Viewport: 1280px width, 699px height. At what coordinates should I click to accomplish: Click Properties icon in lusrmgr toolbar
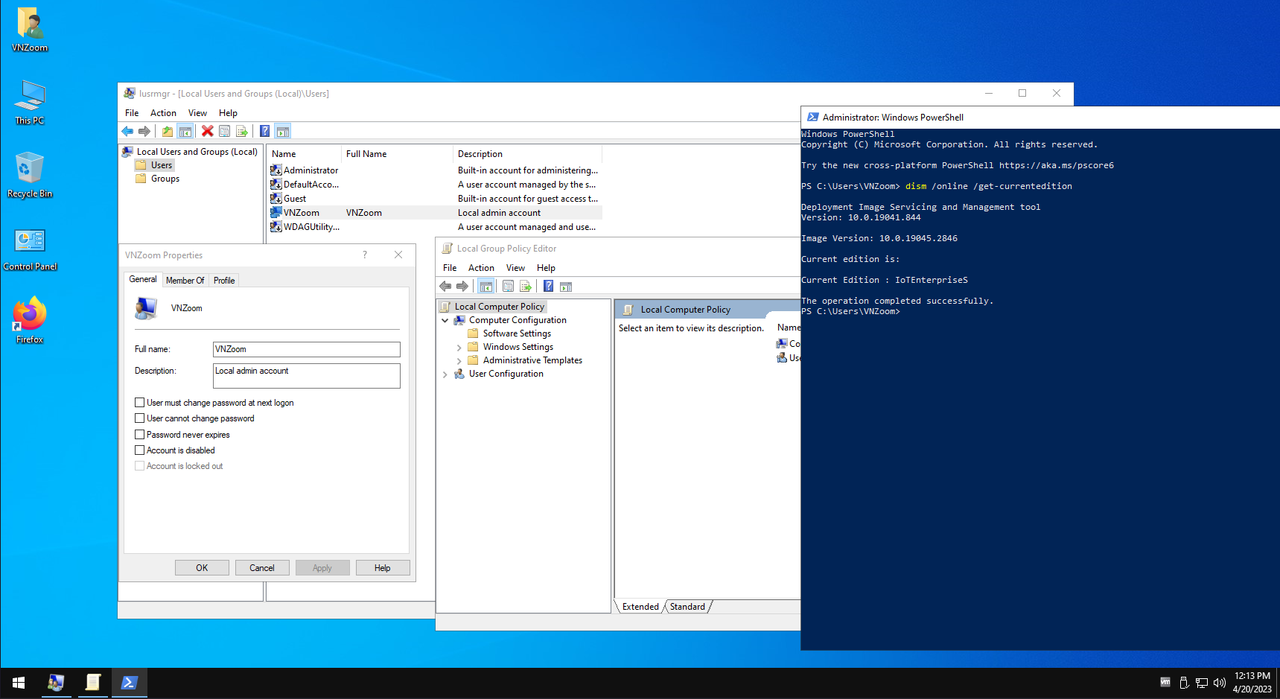click(224, 131)
